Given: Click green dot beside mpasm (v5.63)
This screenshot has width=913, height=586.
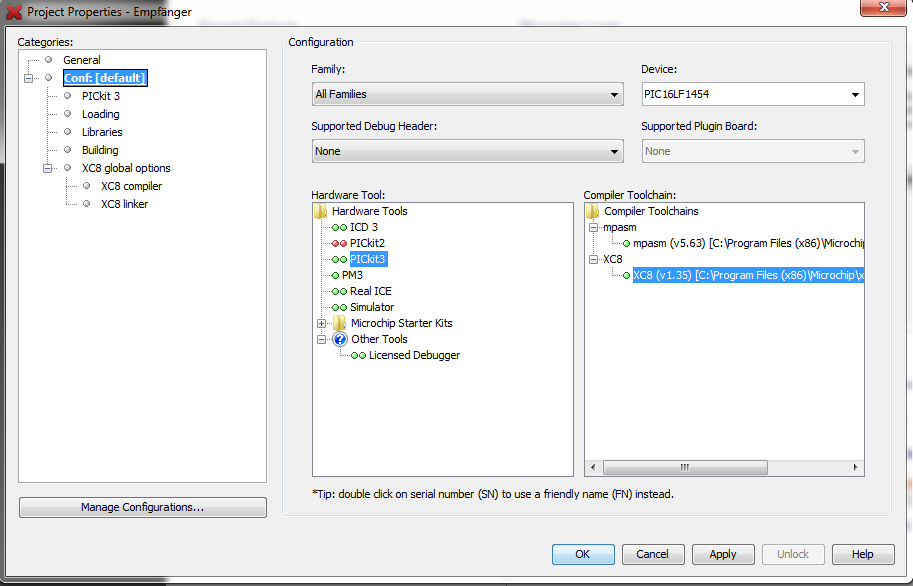Looking at the screenshot, I should [627, 244].
